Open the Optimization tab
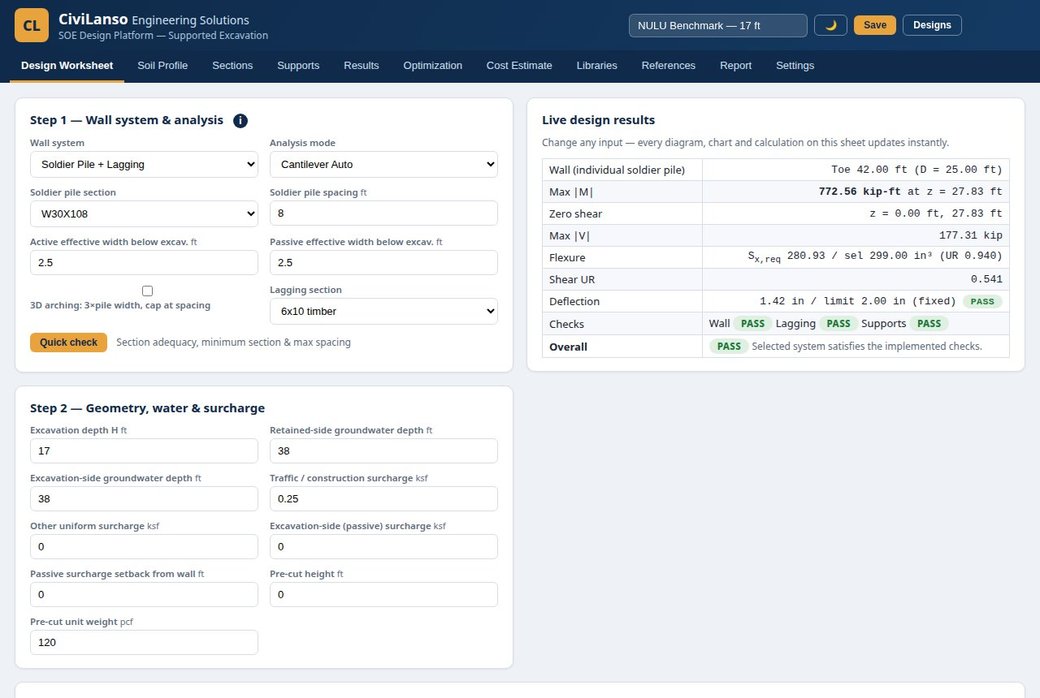 (432, 66)
